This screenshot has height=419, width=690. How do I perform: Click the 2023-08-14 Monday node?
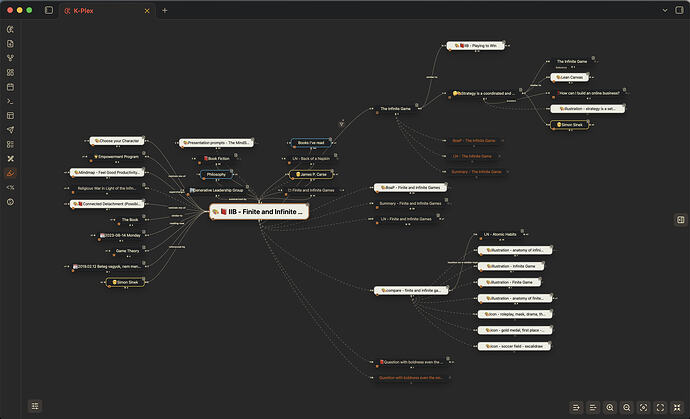120,235
